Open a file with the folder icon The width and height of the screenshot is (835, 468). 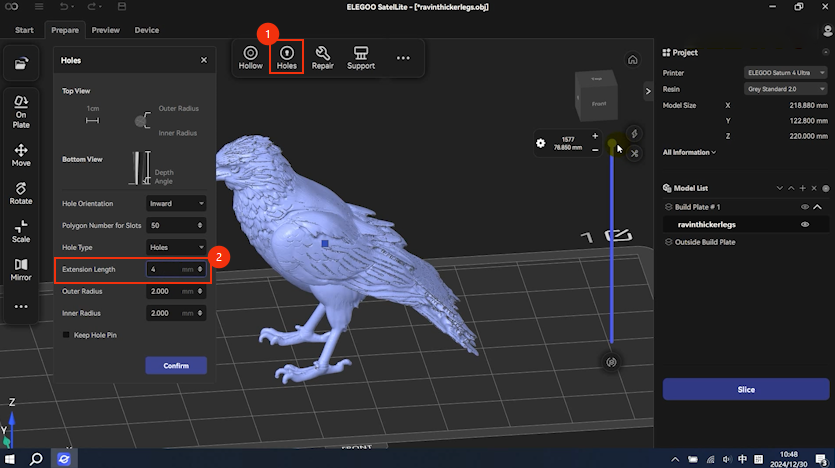[x=21, y=64]
